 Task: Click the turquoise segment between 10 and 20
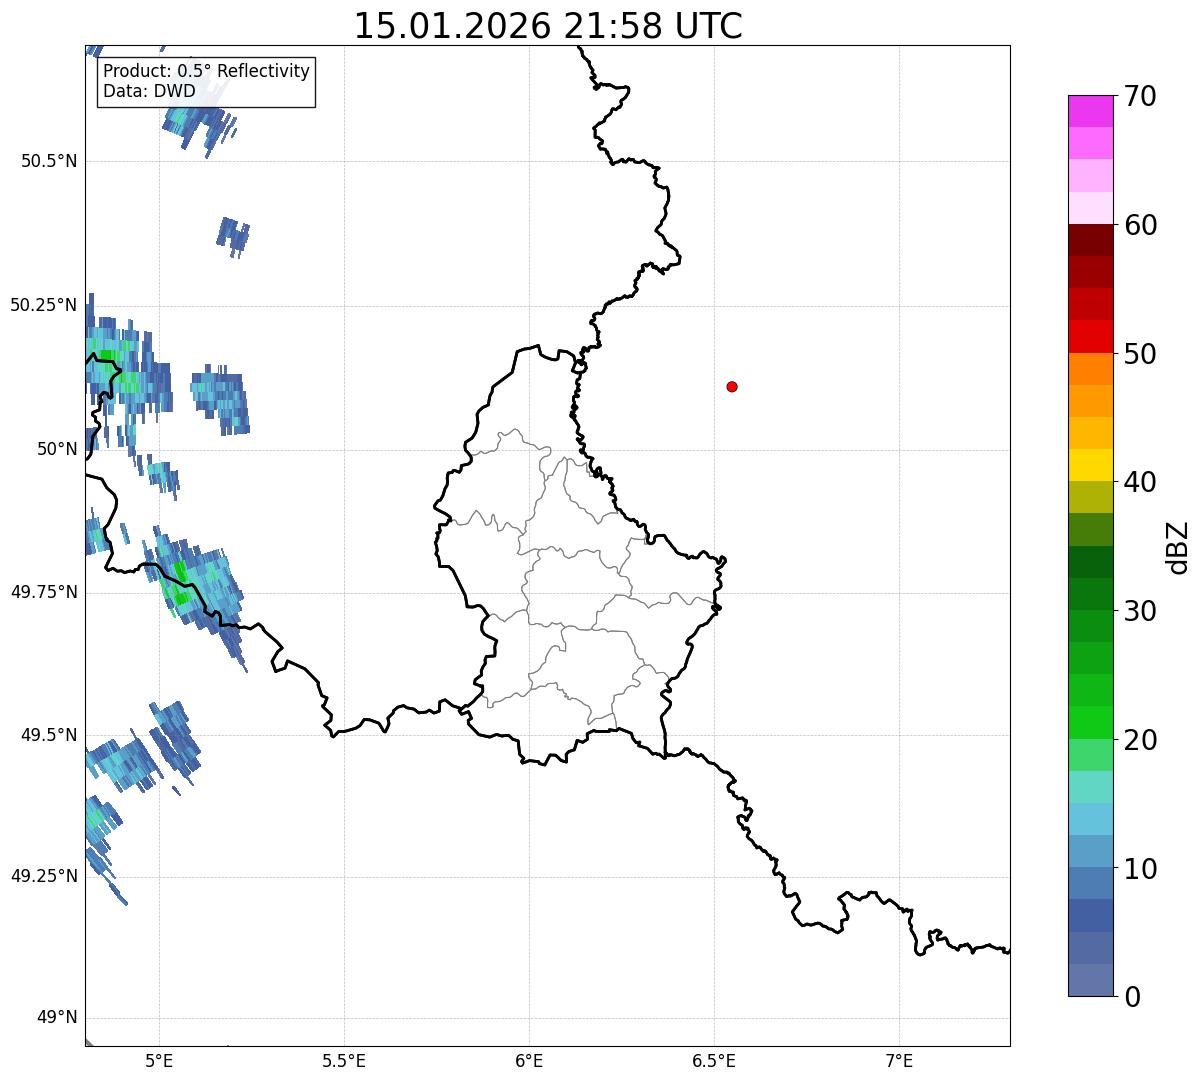point(1090,788)
